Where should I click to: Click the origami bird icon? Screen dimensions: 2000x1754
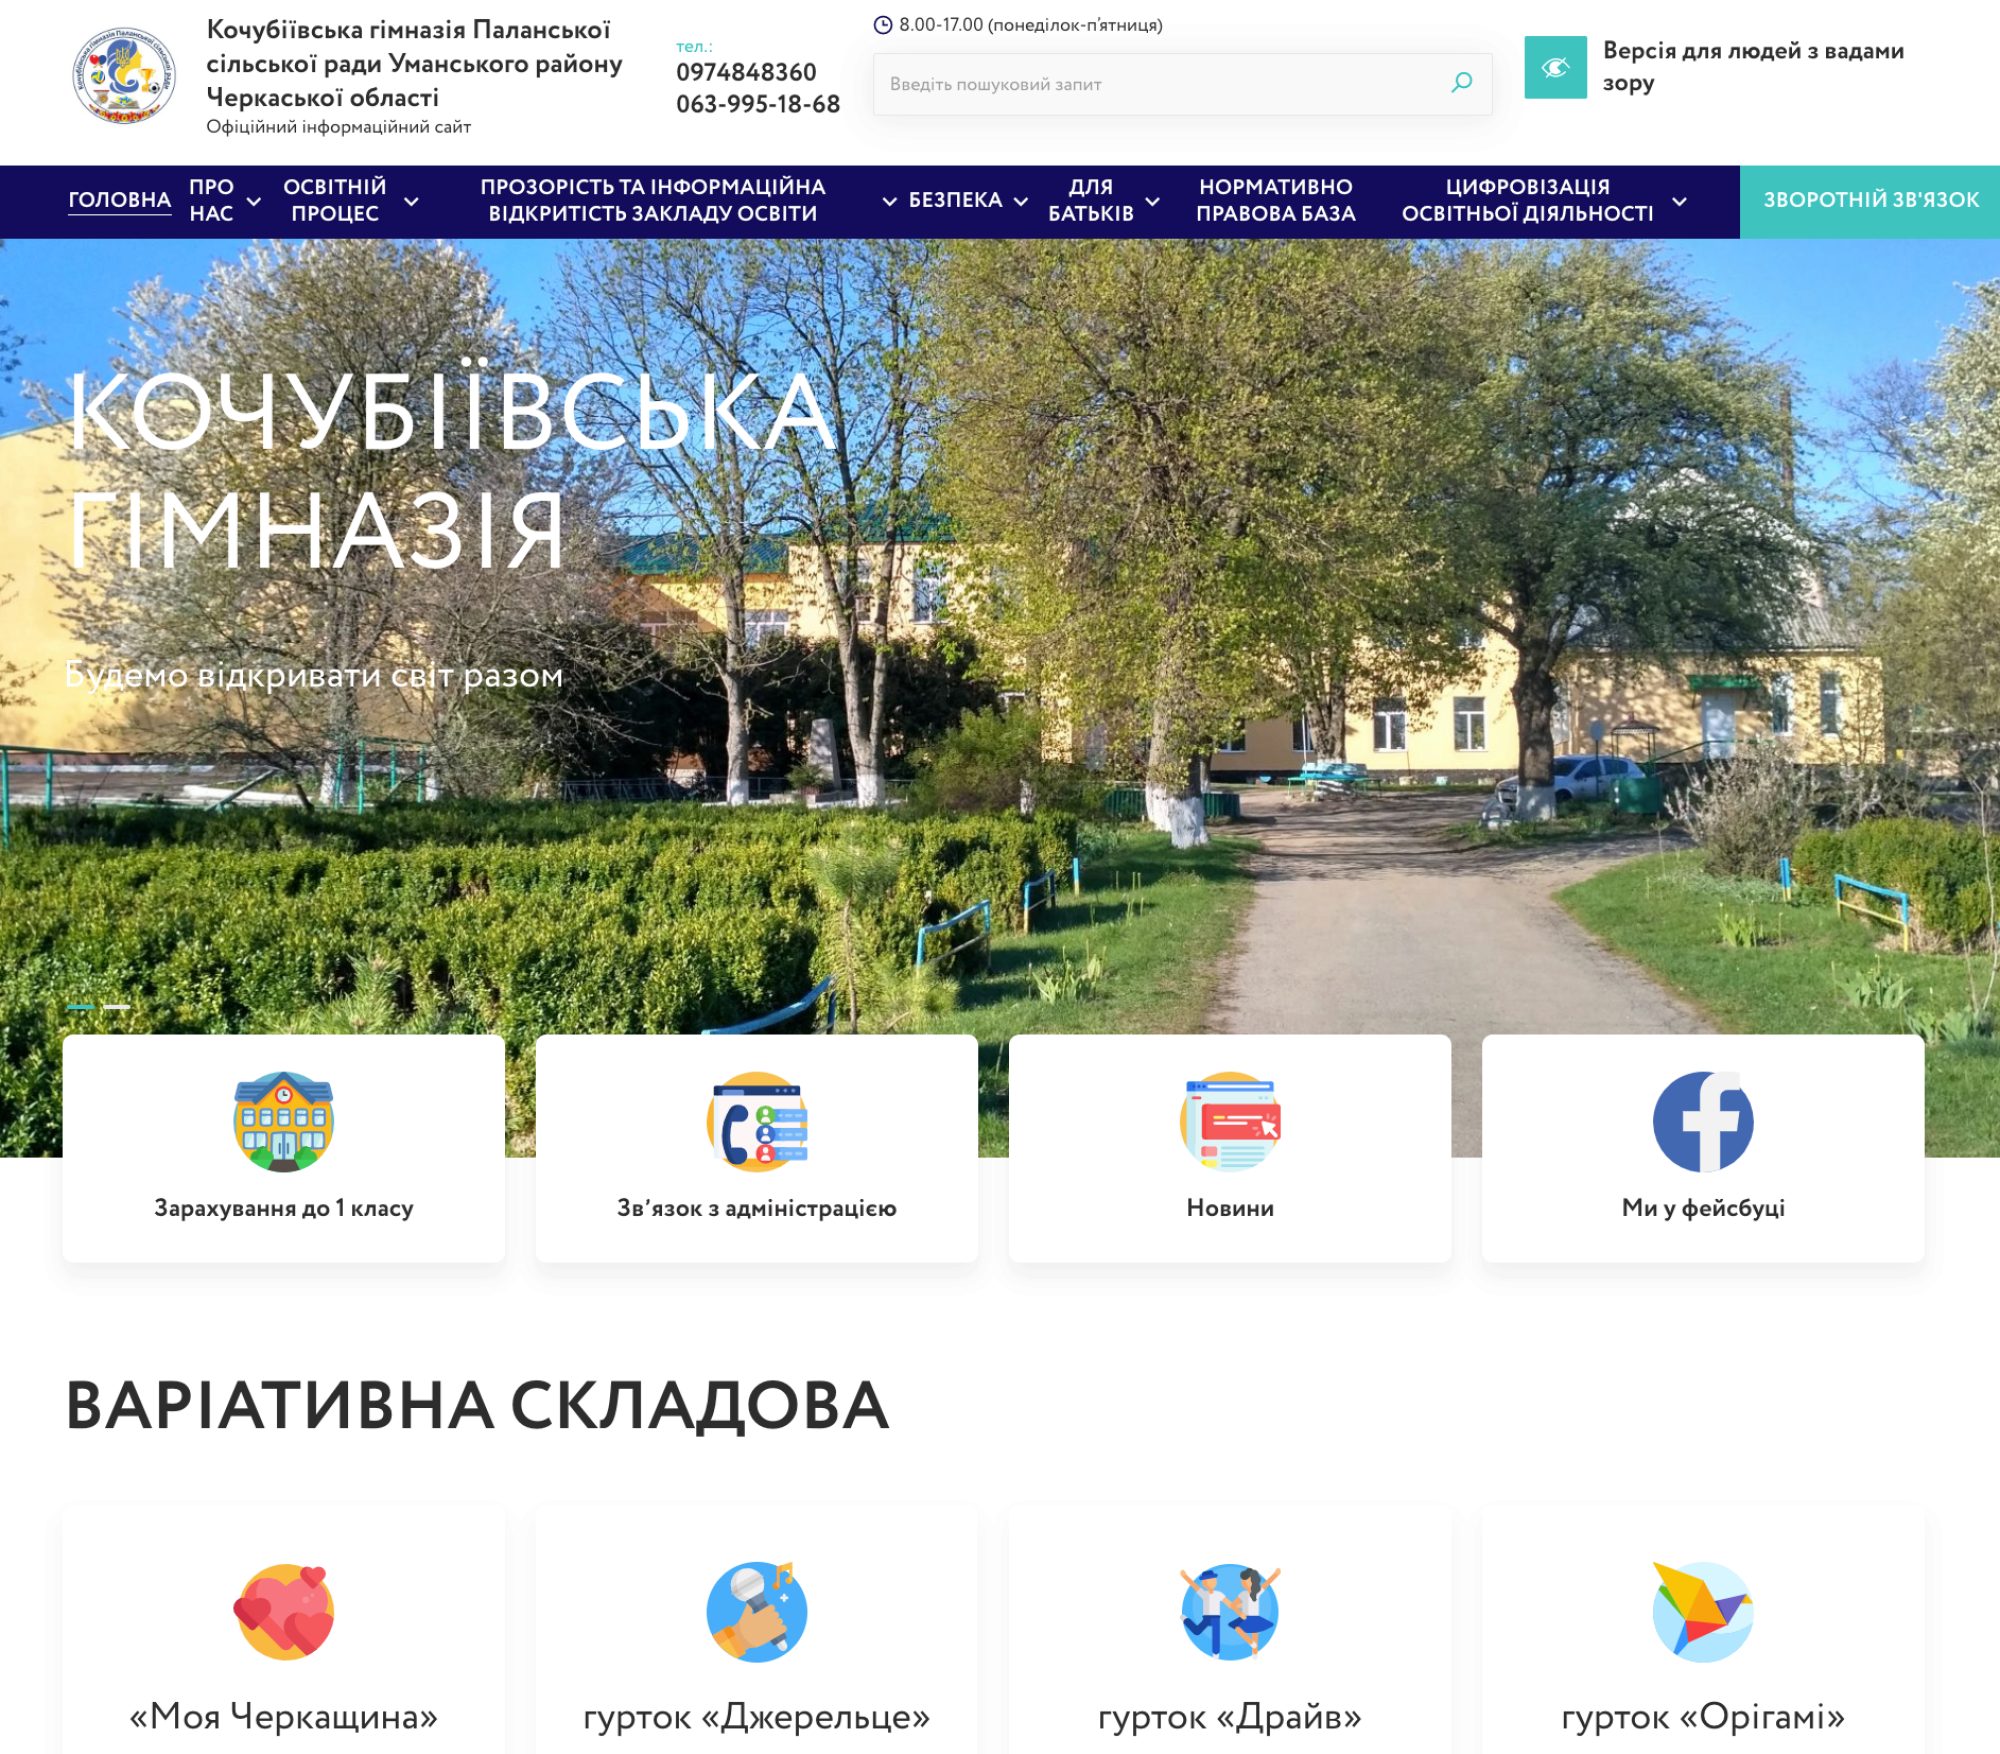click(1702, 1611)
